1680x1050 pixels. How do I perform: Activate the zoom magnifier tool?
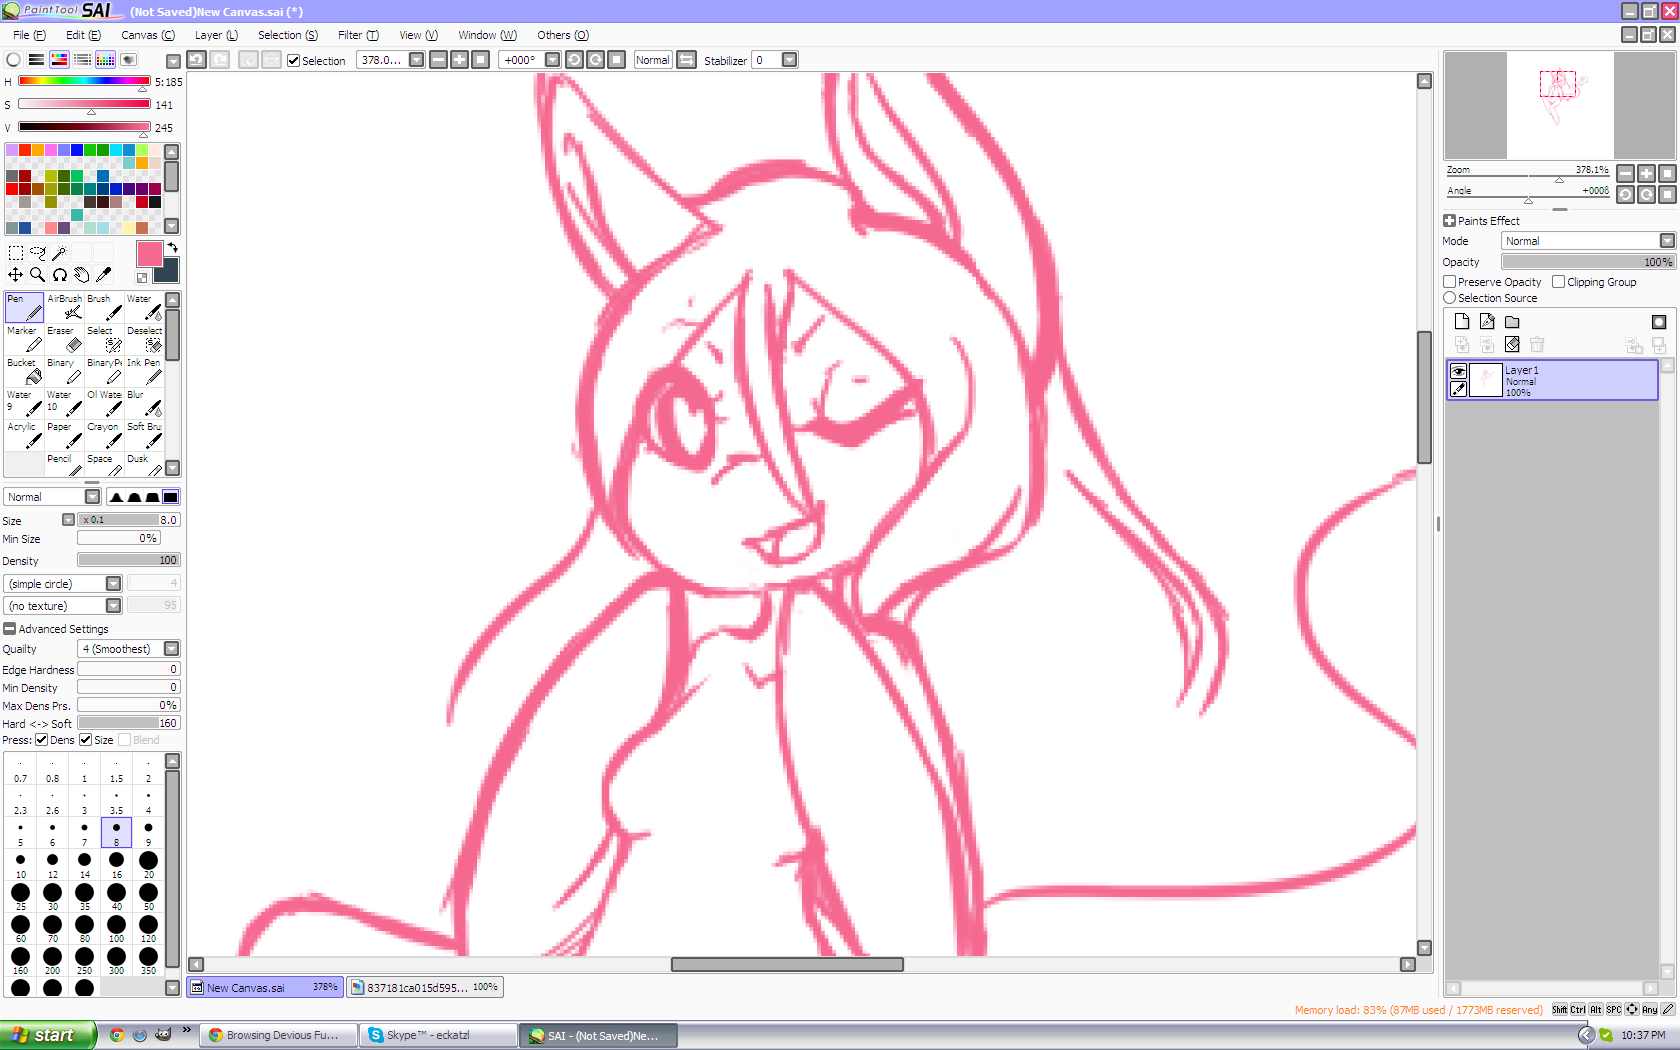38,275
